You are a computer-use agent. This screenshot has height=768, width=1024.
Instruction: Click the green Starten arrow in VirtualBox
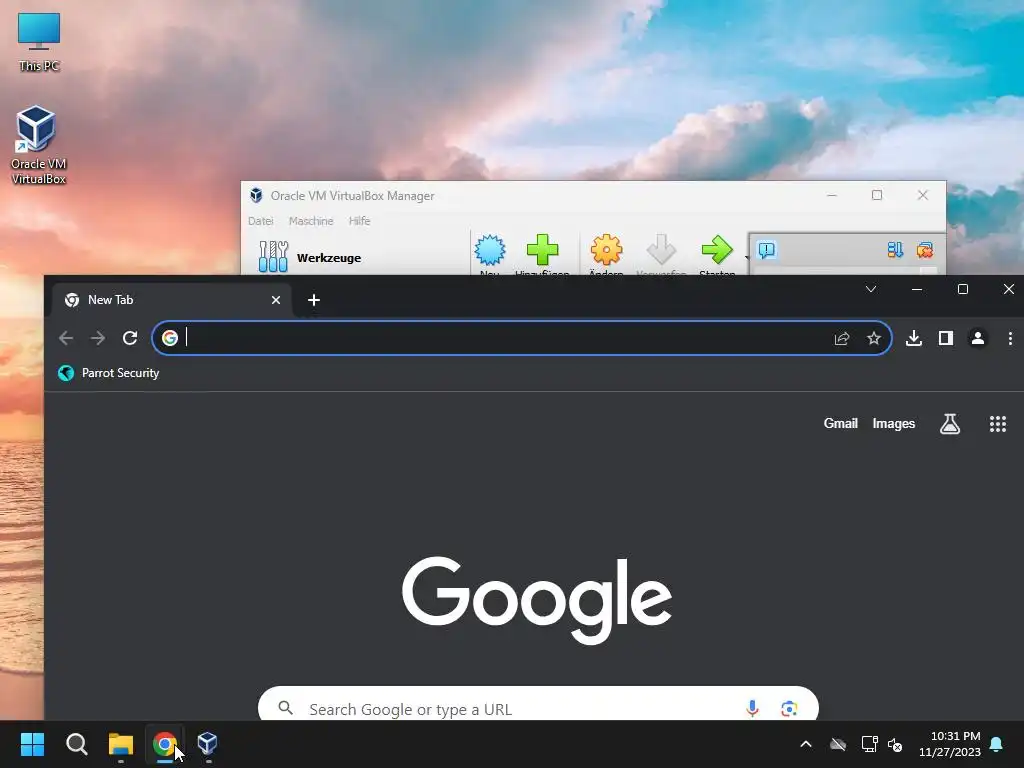[x=716, y=250]
